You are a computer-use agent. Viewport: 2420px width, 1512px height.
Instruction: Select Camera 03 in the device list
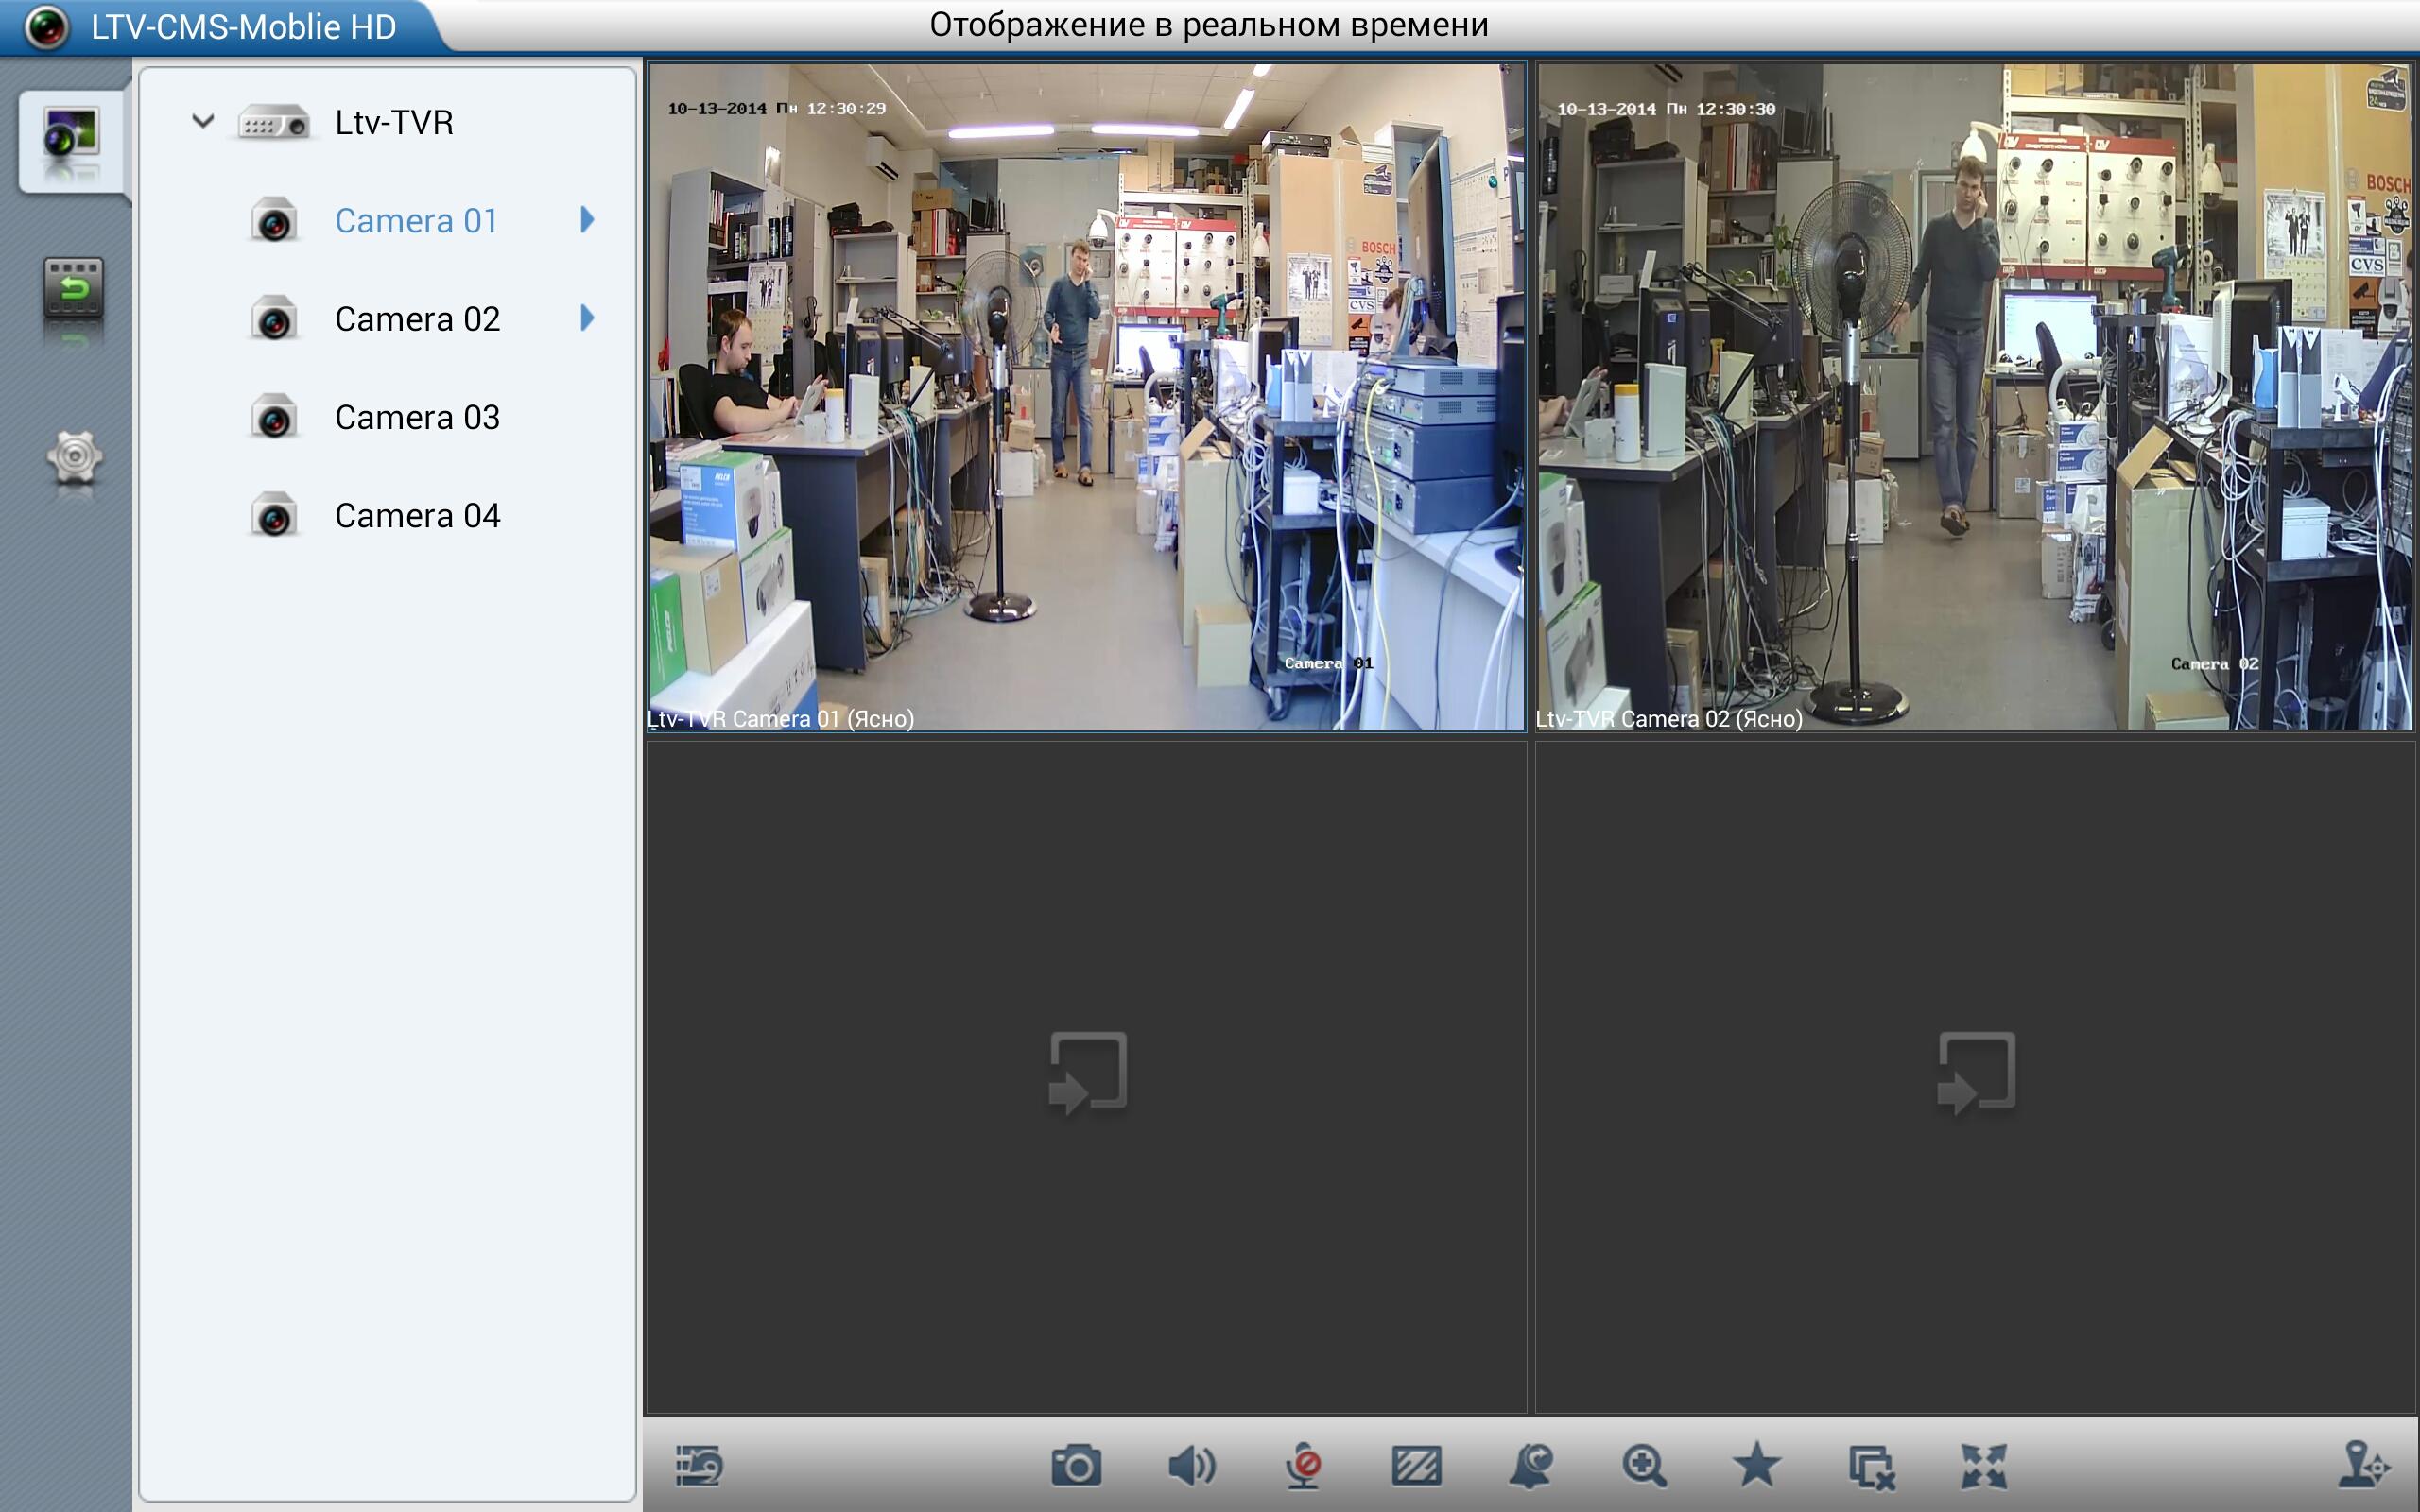[416, 417]
